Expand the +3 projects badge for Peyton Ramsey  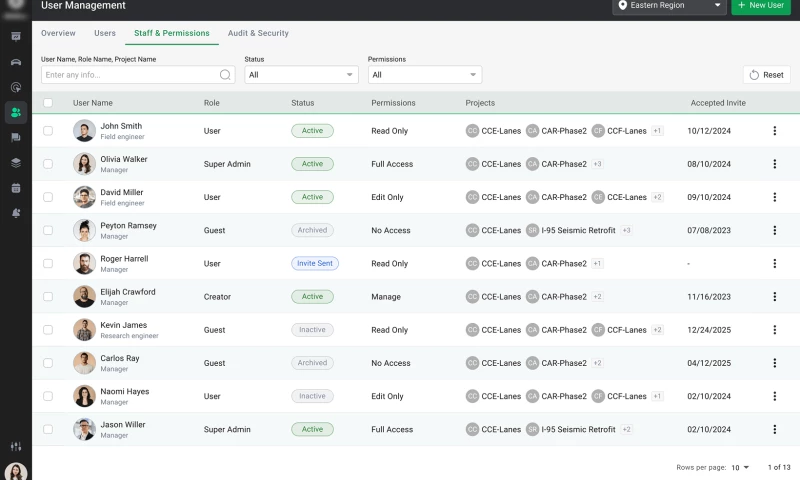coord(627,230)
